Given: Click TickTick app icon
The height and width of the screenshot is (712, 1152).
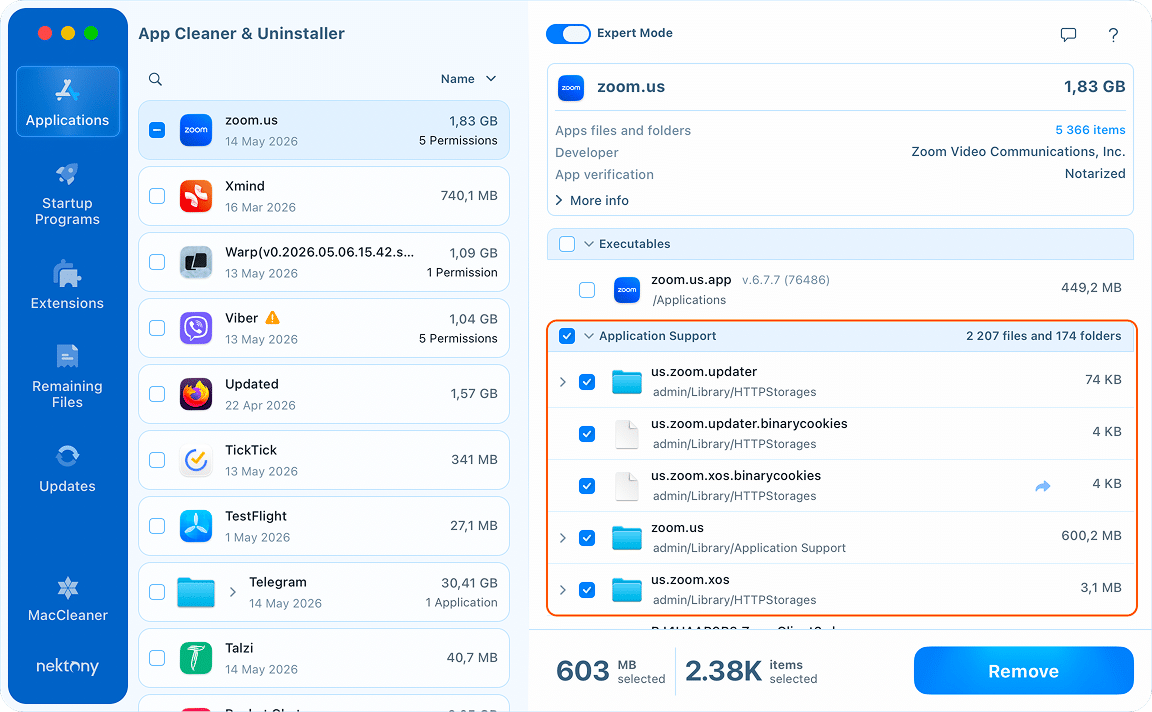Looking at the screenshot, I should click(x=196, y=460).
